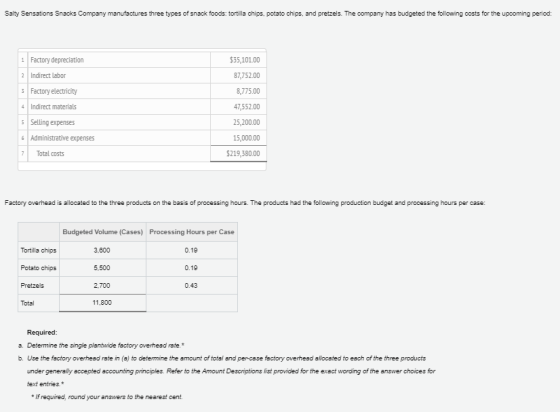Viewport: 560px width, 412px height.
Task: Click the Pretzels row label
Action: (32, 286)
